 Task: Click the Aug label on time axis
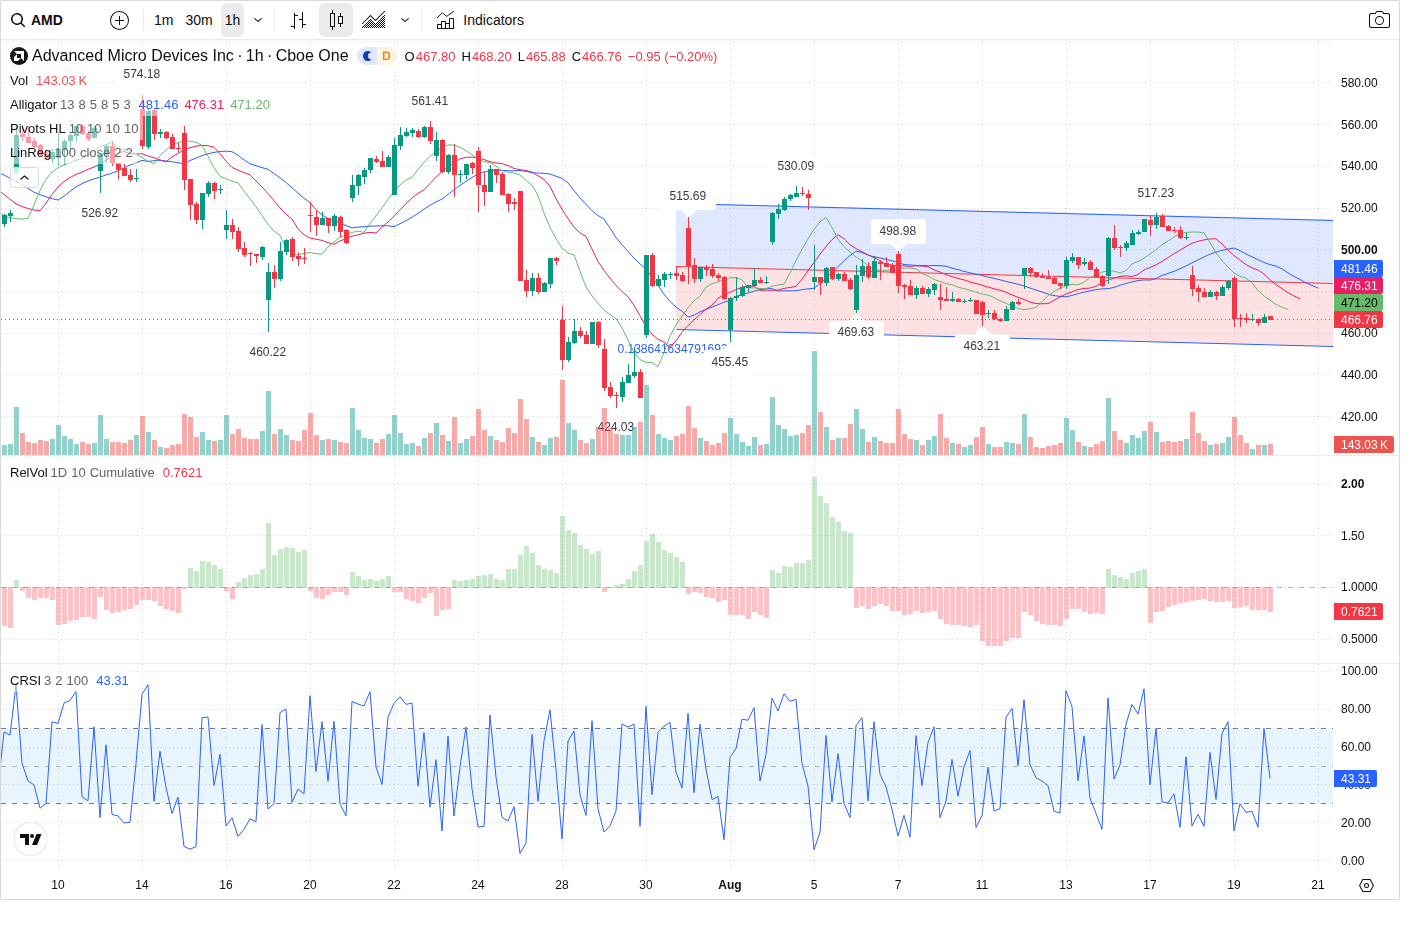[730, 885]
